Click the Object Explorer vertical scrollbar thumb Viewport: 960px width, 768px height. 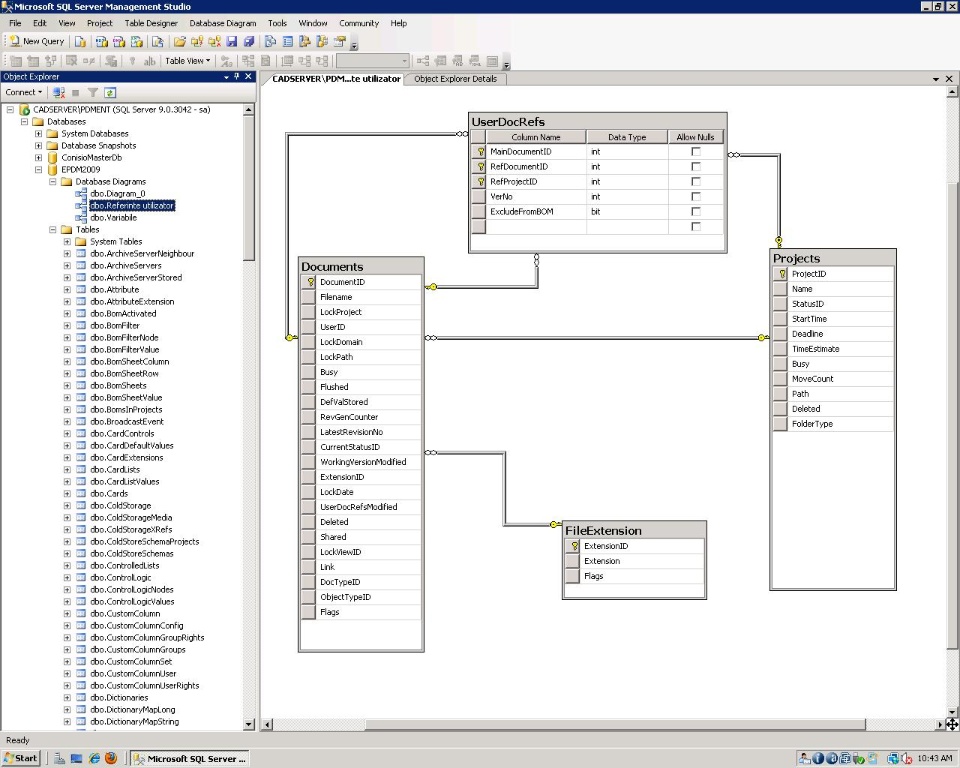[x=249, y=187]
